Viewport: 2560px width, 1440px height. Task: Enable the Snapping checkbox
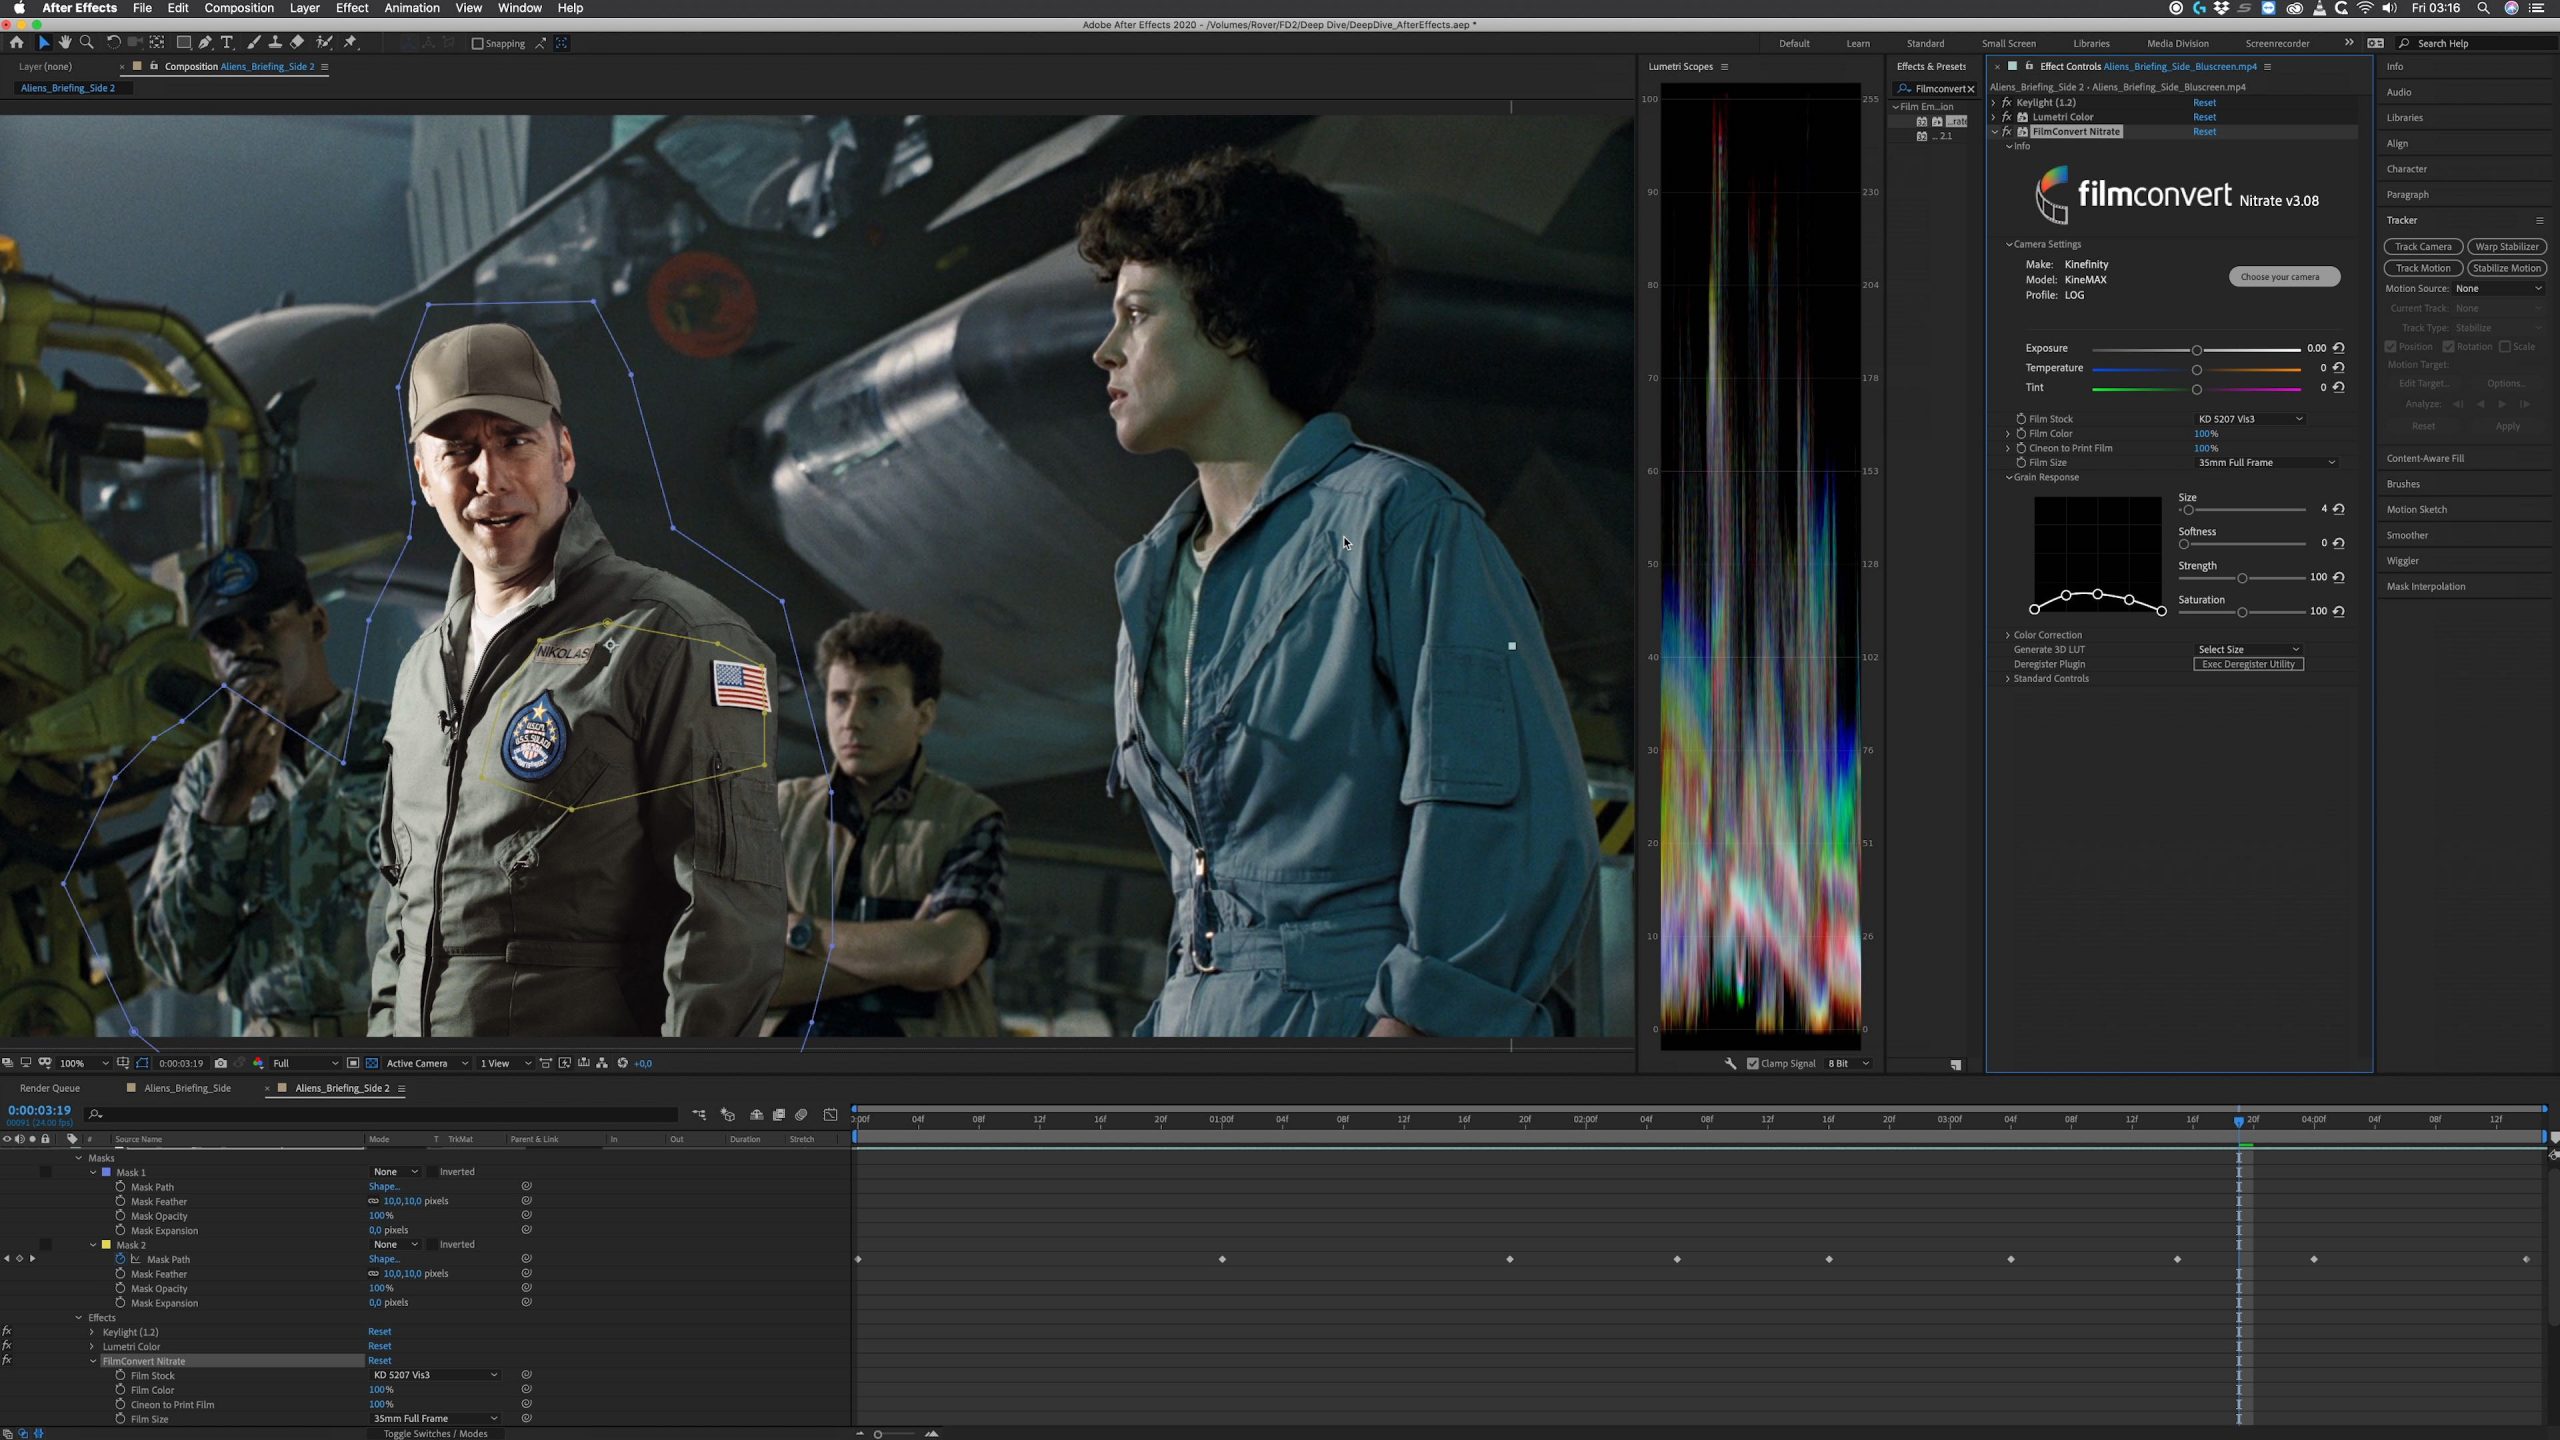478,44
